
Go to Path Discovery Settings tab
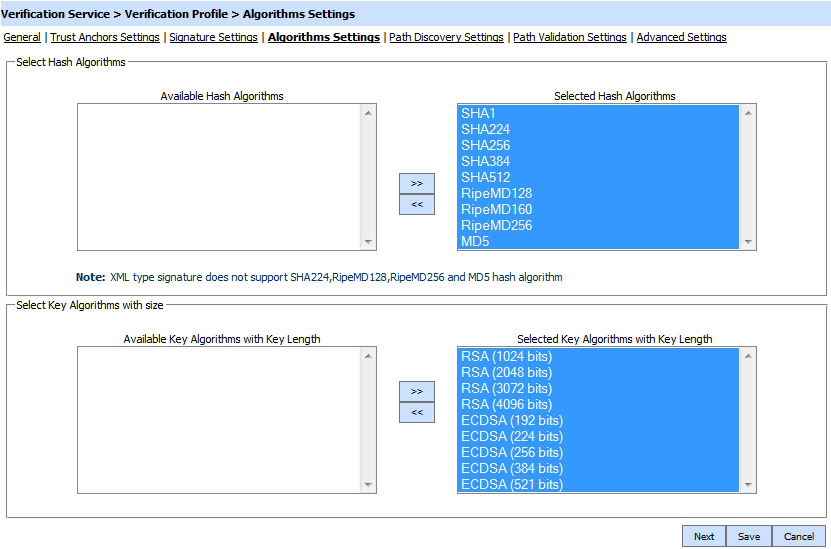446,37
